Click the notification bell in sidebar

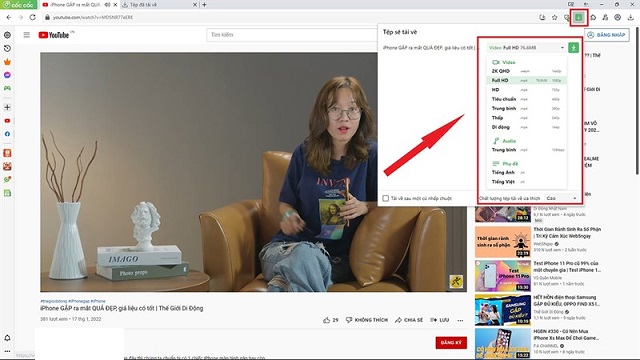coord(7,338)
